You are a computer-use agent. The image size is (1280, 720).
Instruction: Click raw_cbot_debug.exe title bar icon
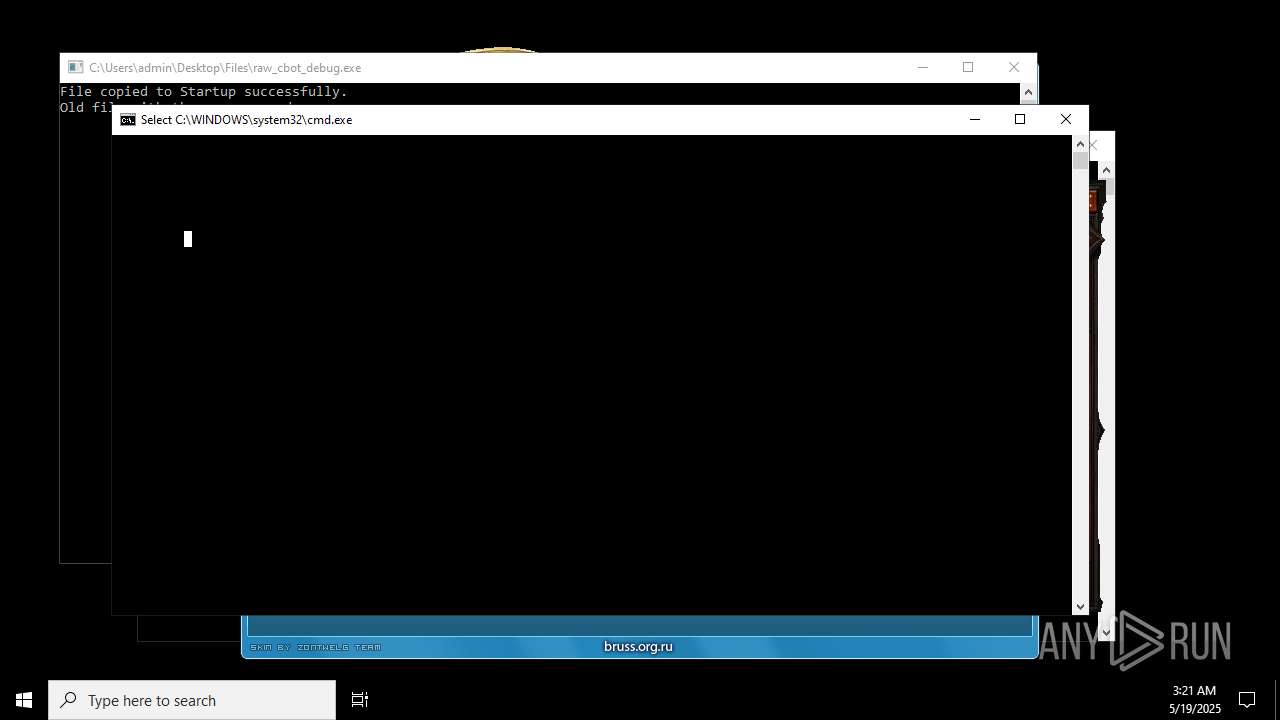(75, 68)
